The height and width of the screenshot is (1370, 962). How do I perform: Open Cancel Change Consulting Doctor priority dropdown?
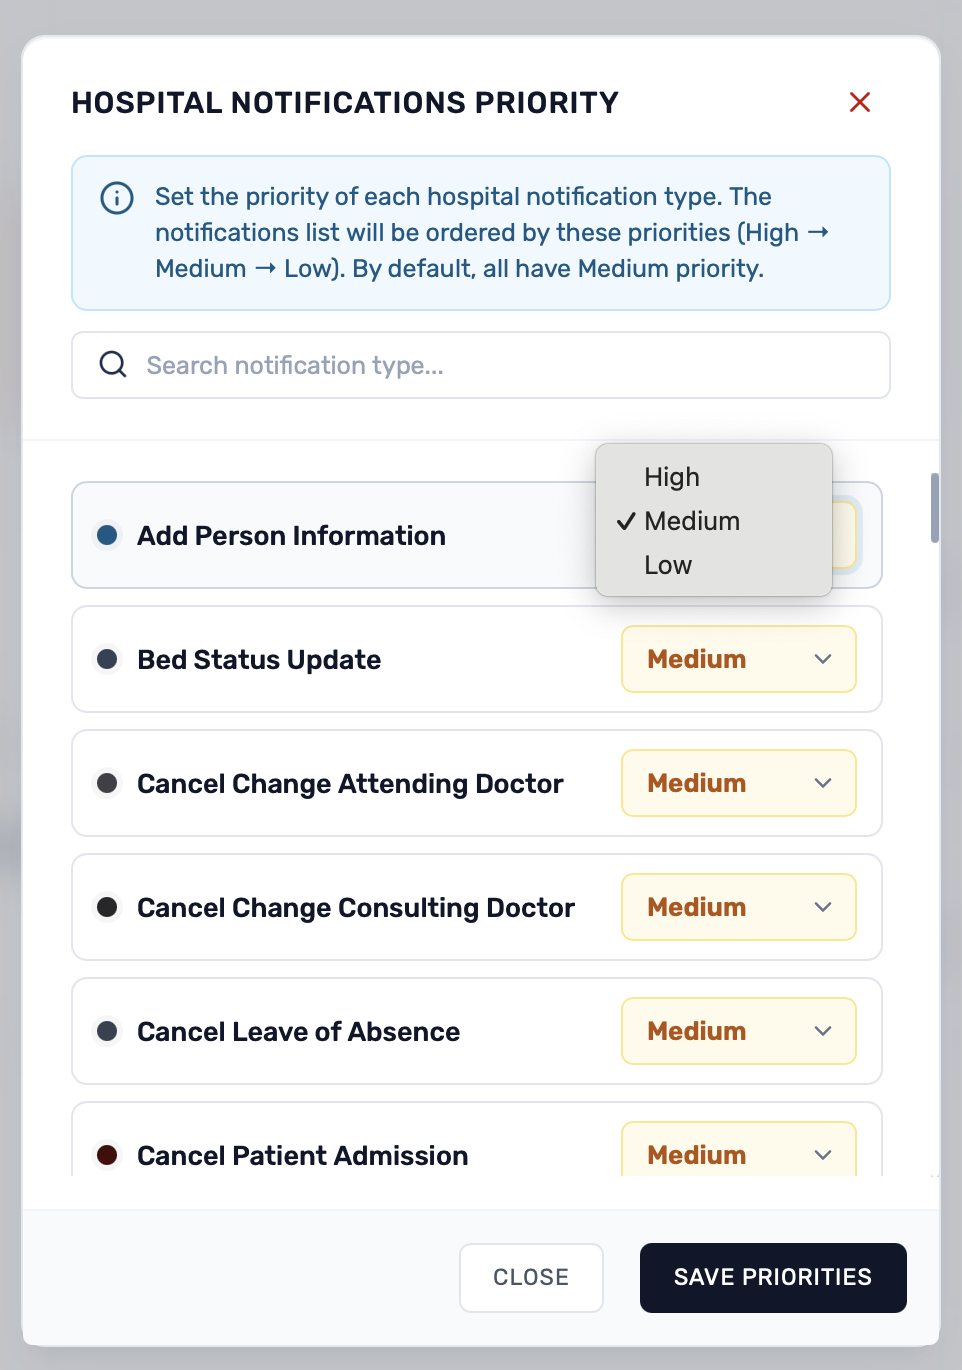739,907
